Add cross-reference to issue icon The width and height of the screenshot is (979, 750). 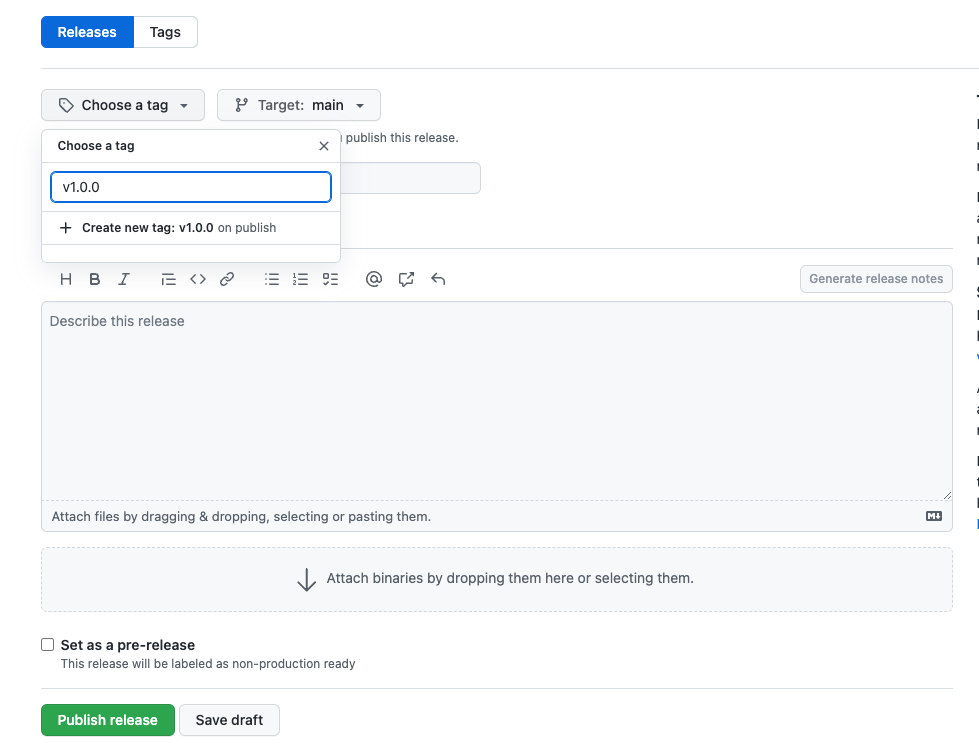click(406, 279)
